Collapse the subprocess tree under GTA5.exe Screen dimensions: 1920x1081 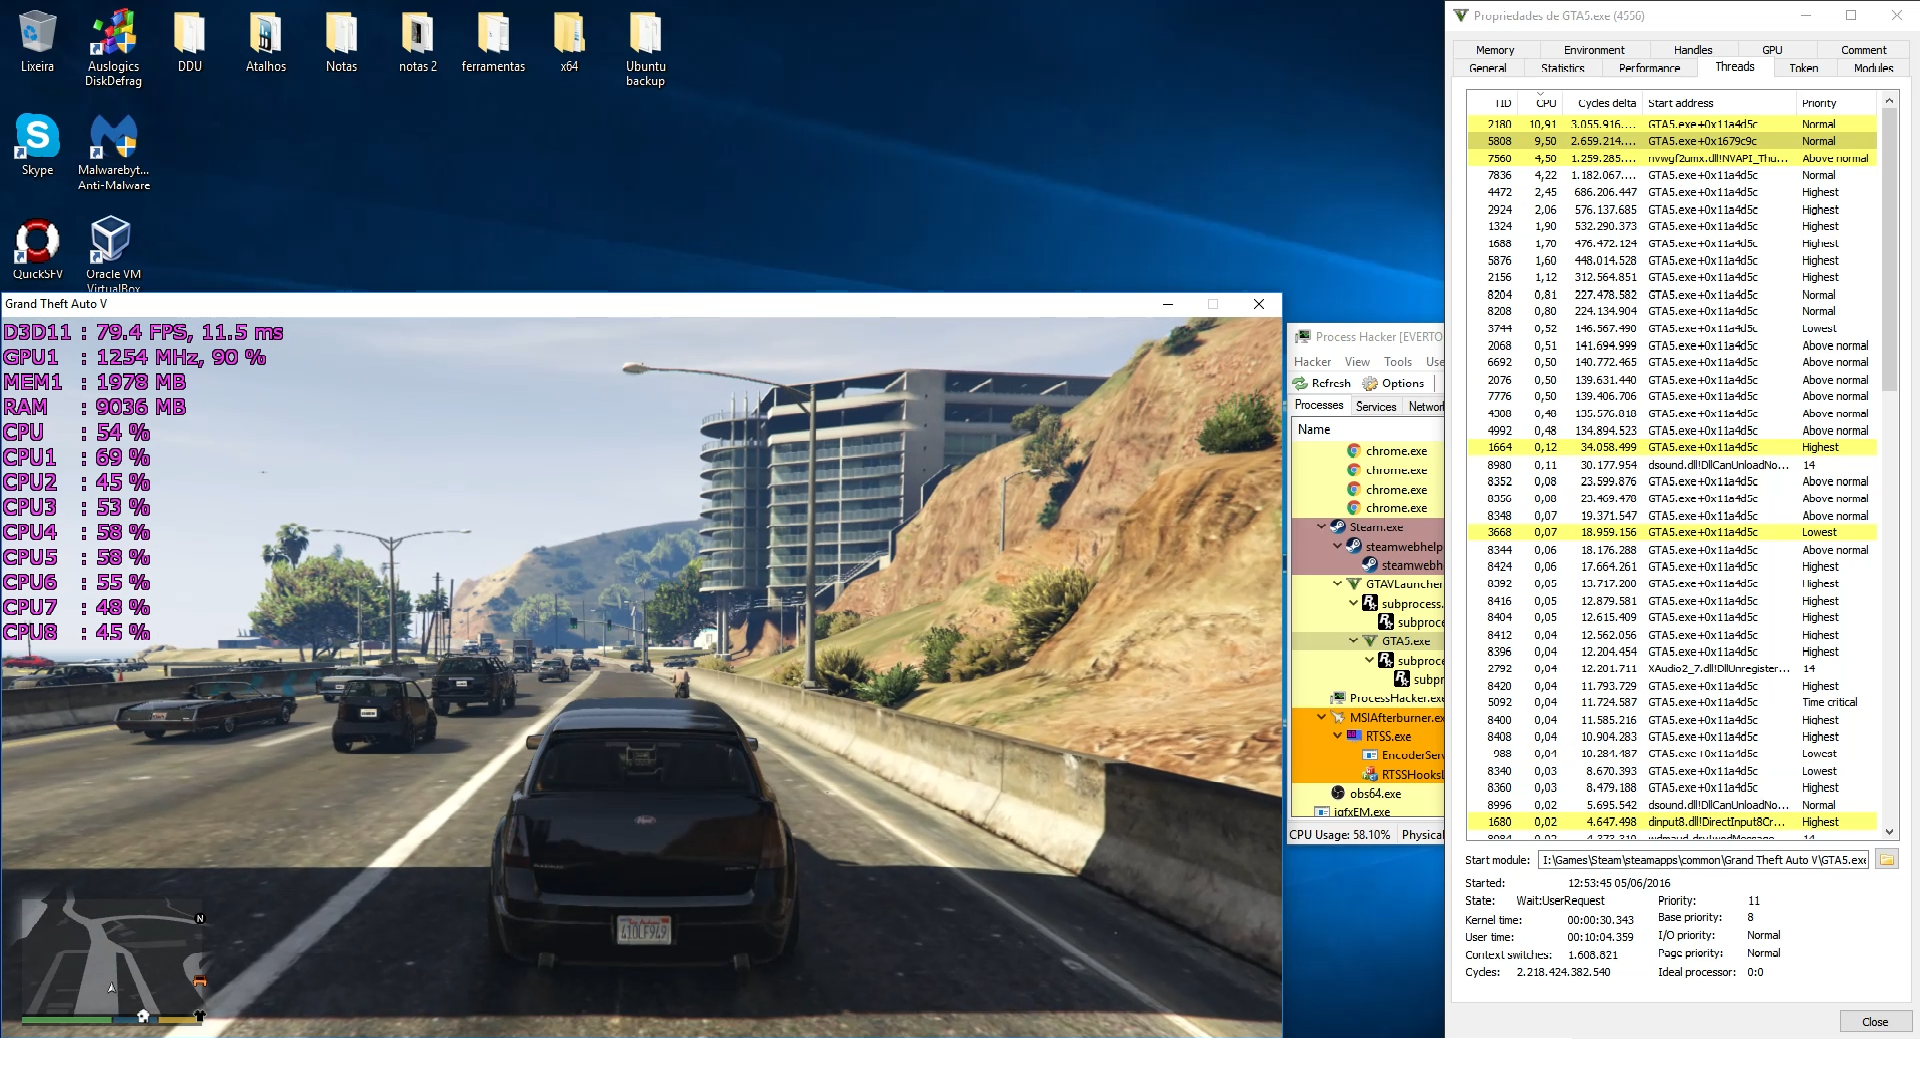[1370, 660]
